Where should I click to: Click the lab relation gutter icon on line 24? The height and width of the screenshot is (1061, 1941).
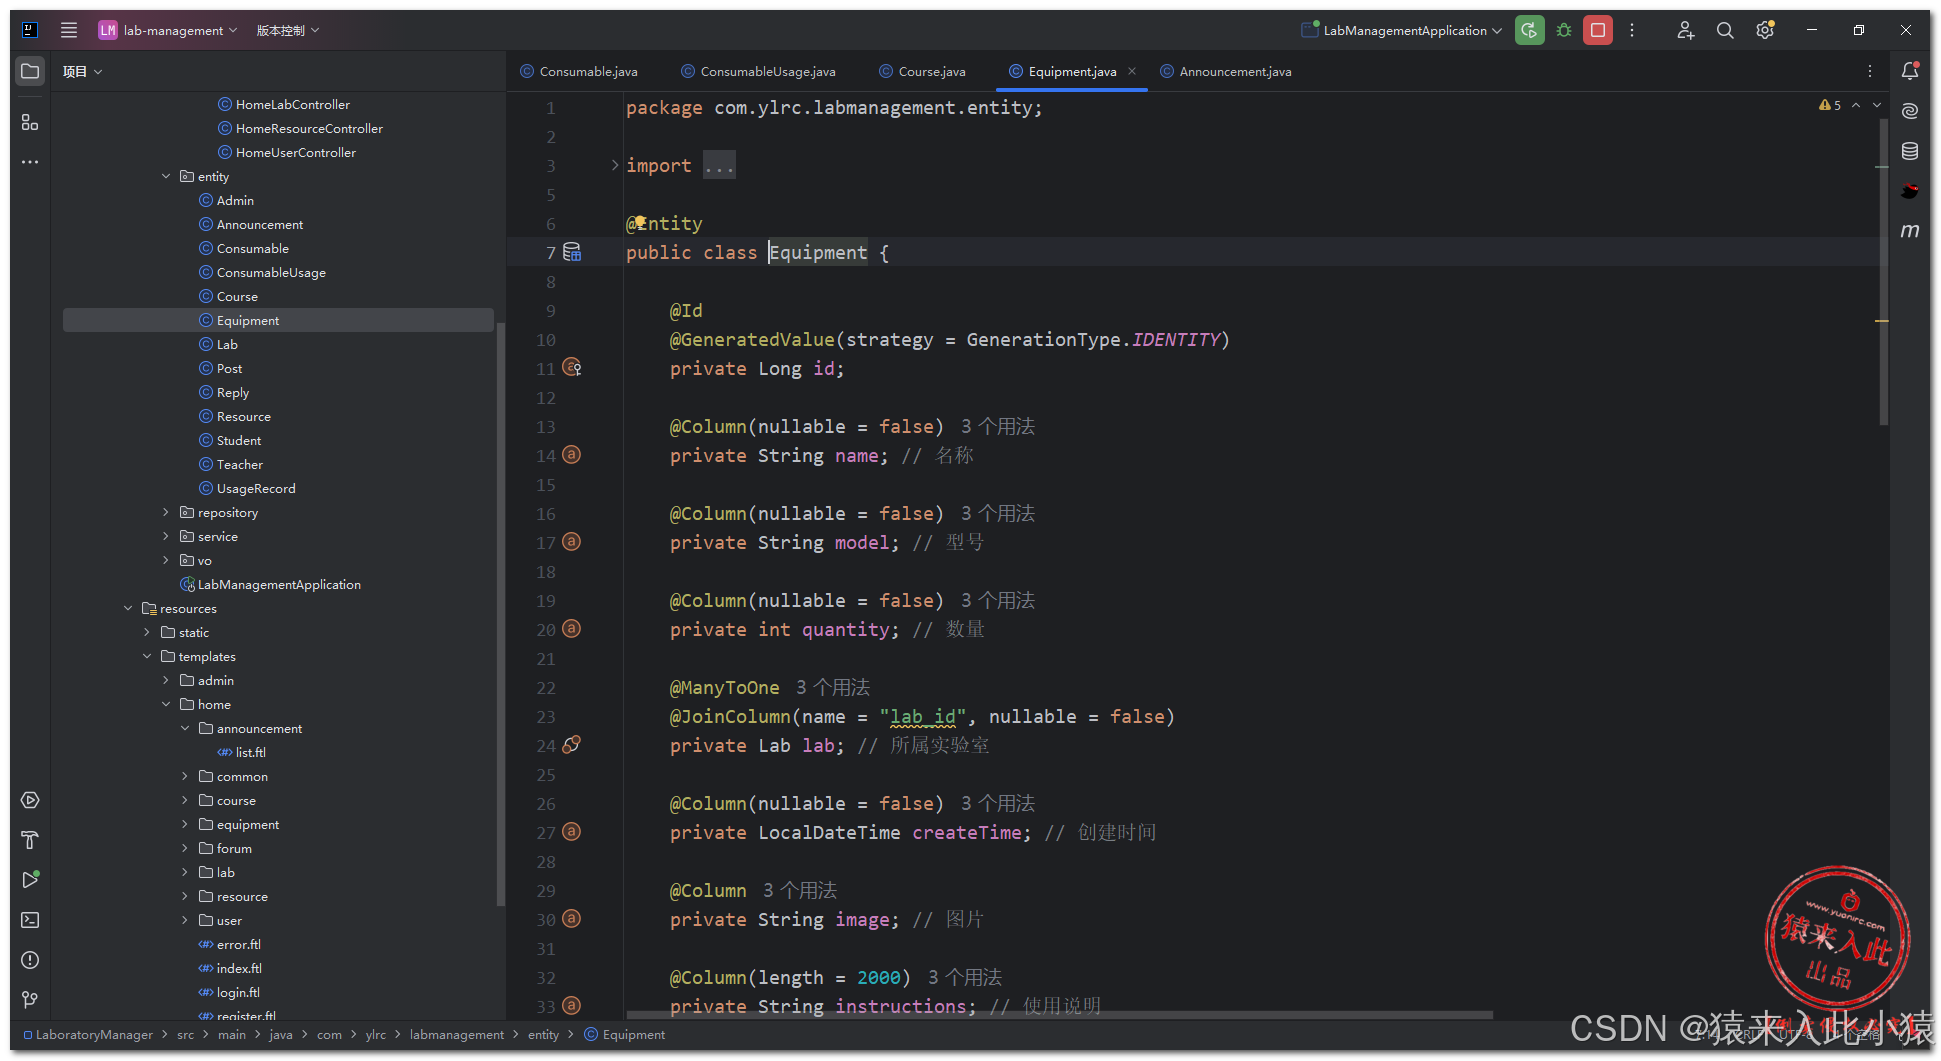pos(571,745)
